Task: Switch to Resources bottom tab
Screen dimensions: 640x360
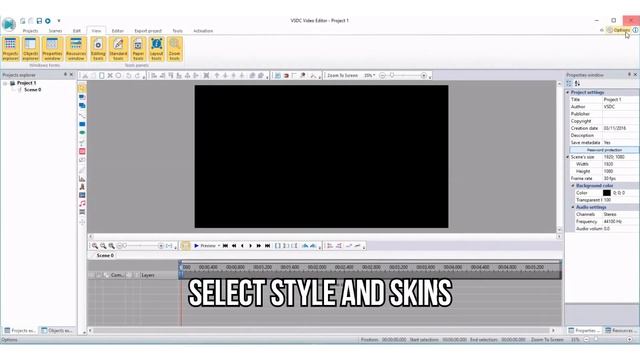Action: [x=620, y=331]
